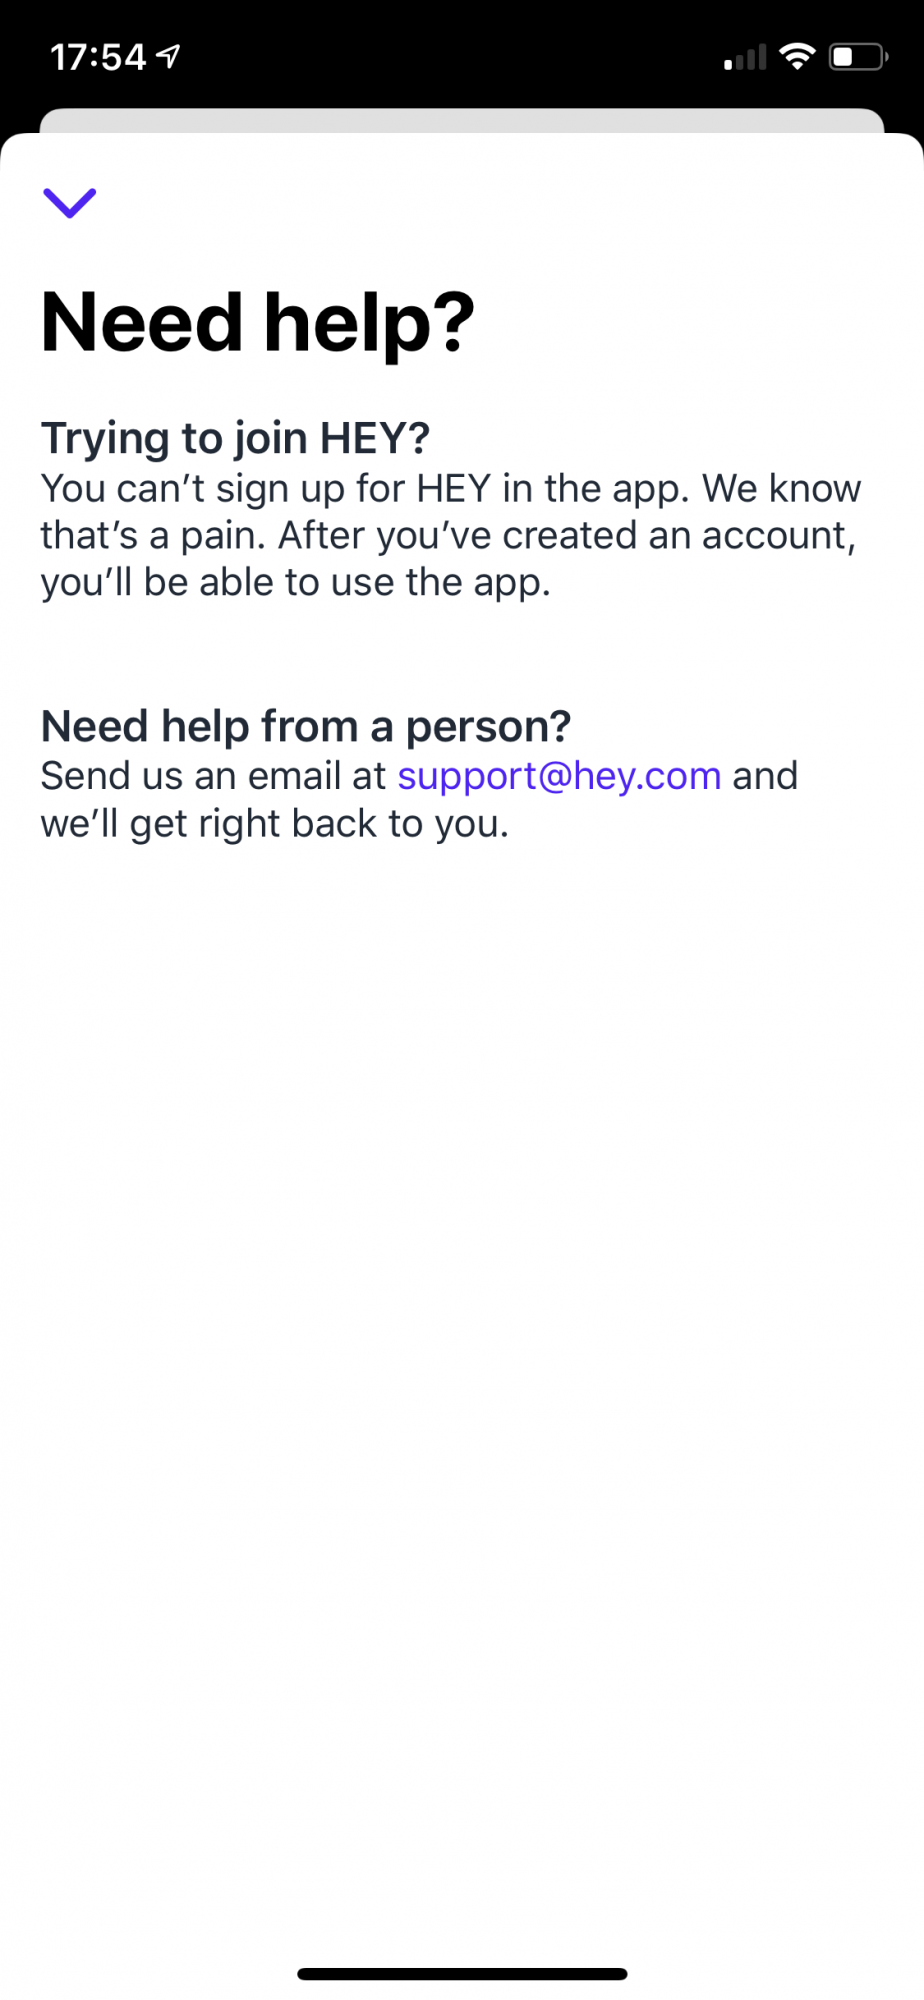The image size is (924, 2000).
Task: Tap the 17:54 clock in status bar
Action: [98, 57]
